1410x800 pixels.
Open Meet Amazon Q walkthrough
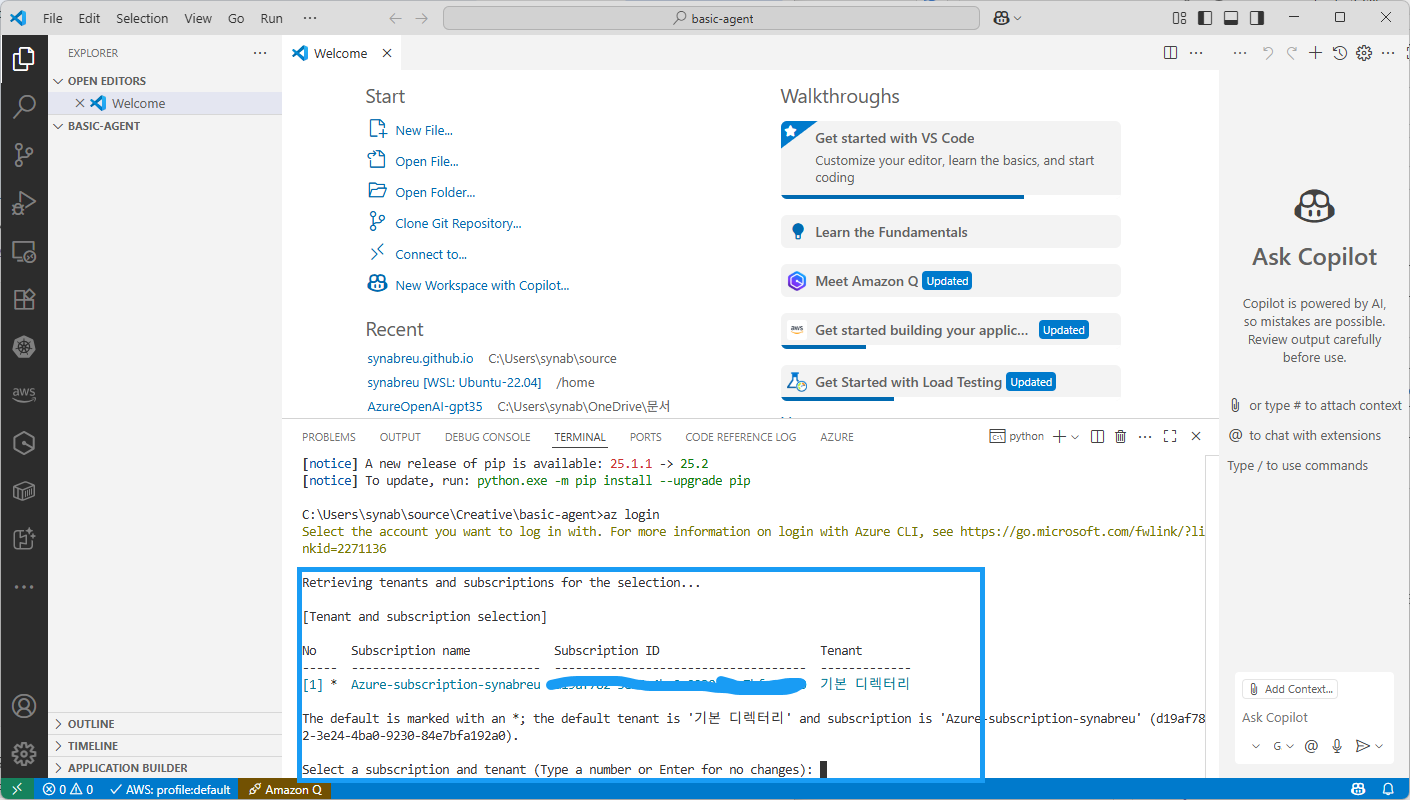tap(951, 281)
